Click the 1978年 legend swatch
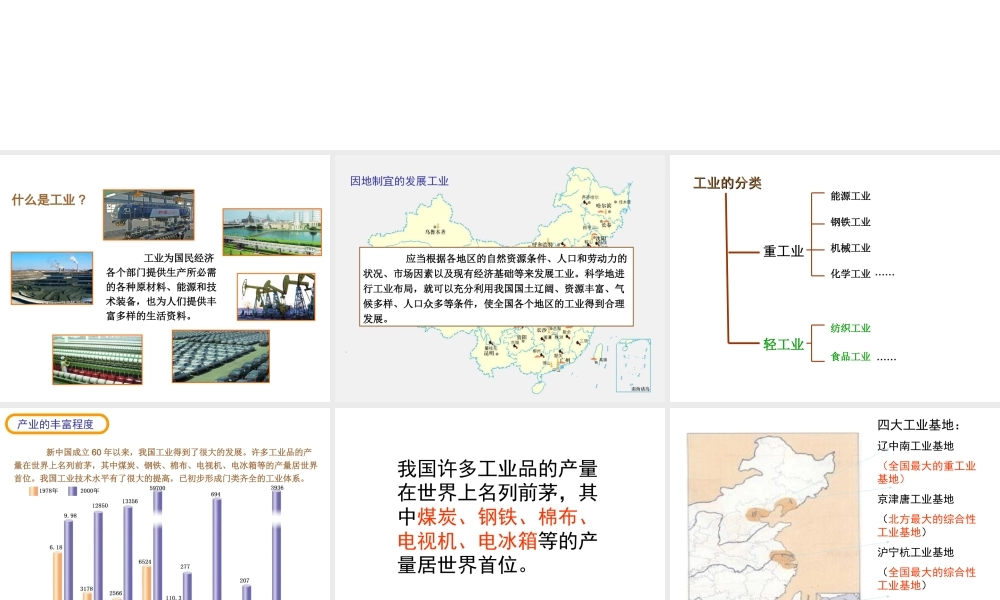1000x600 pixels. point(33,491)
